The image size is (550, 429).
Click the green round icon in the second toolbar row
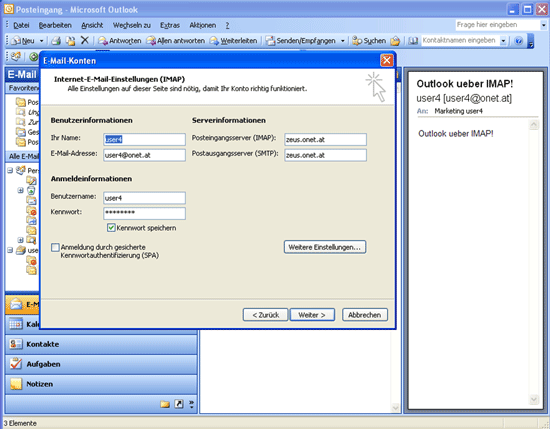tap(33, 56)
